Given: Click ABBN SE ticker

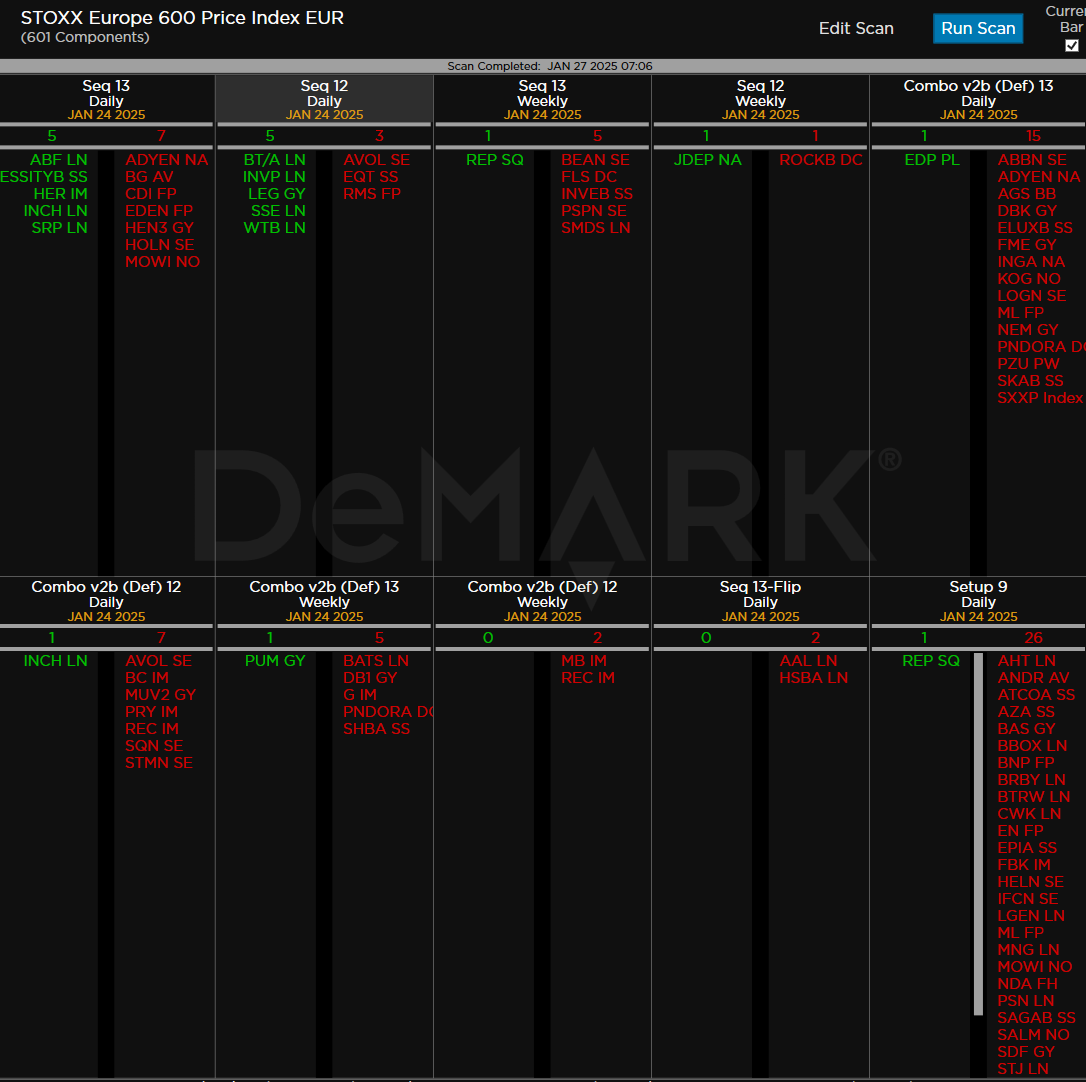Looking at the screenshot, I should (x=1032, y=160).
